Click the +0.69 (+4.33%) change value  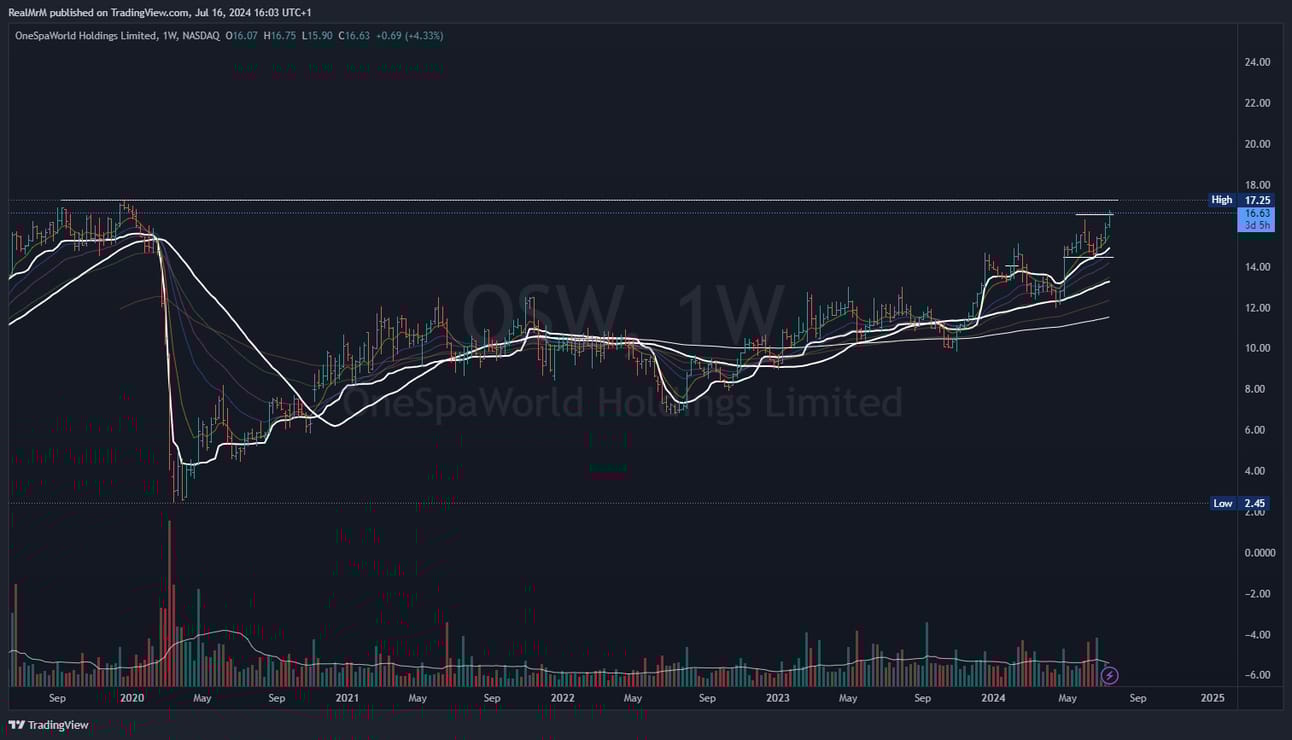[410, 36]
